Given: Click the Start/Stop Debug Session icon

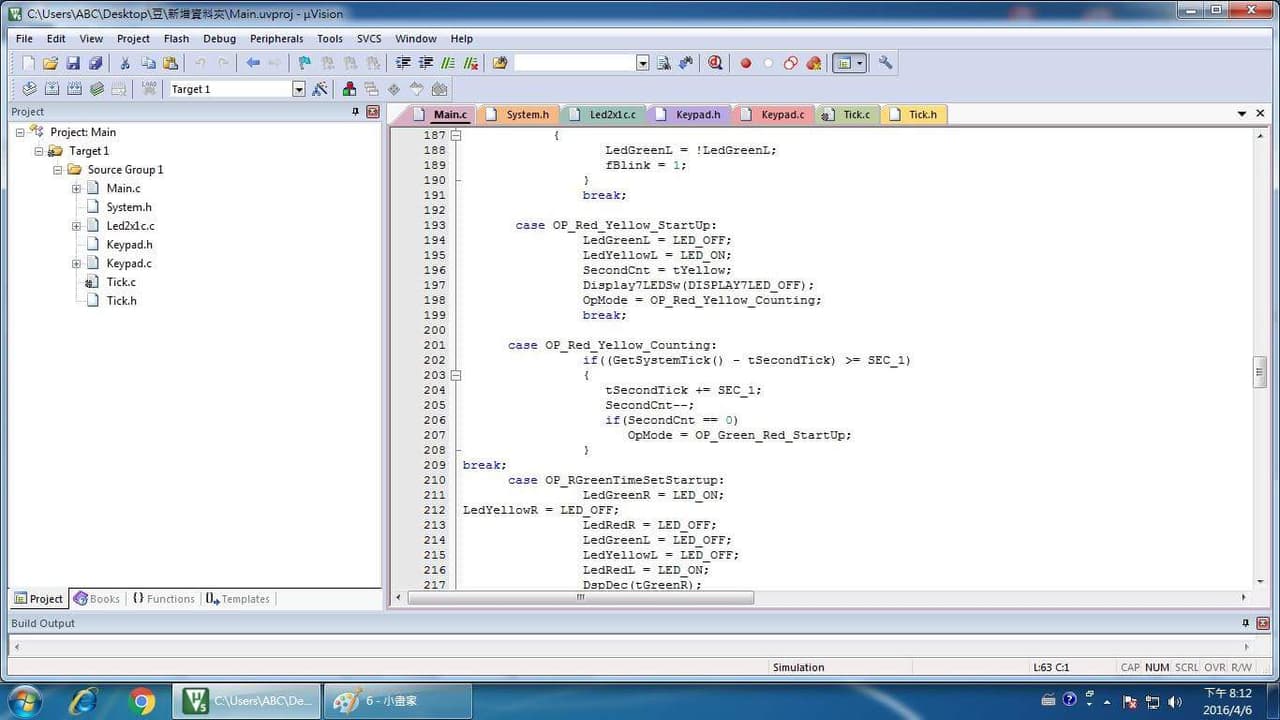Looking at the screenshot, I should tap(715, 63).
